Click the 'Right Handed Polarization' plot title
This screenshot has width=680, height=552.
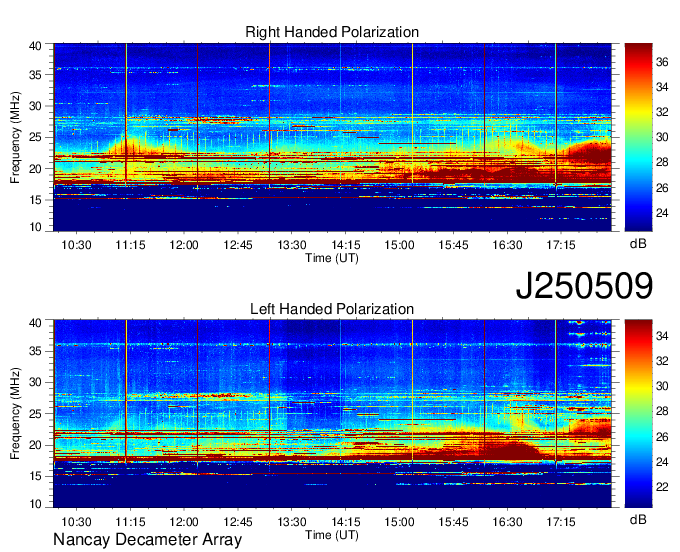pyautogui.click(x=332, y=32)
